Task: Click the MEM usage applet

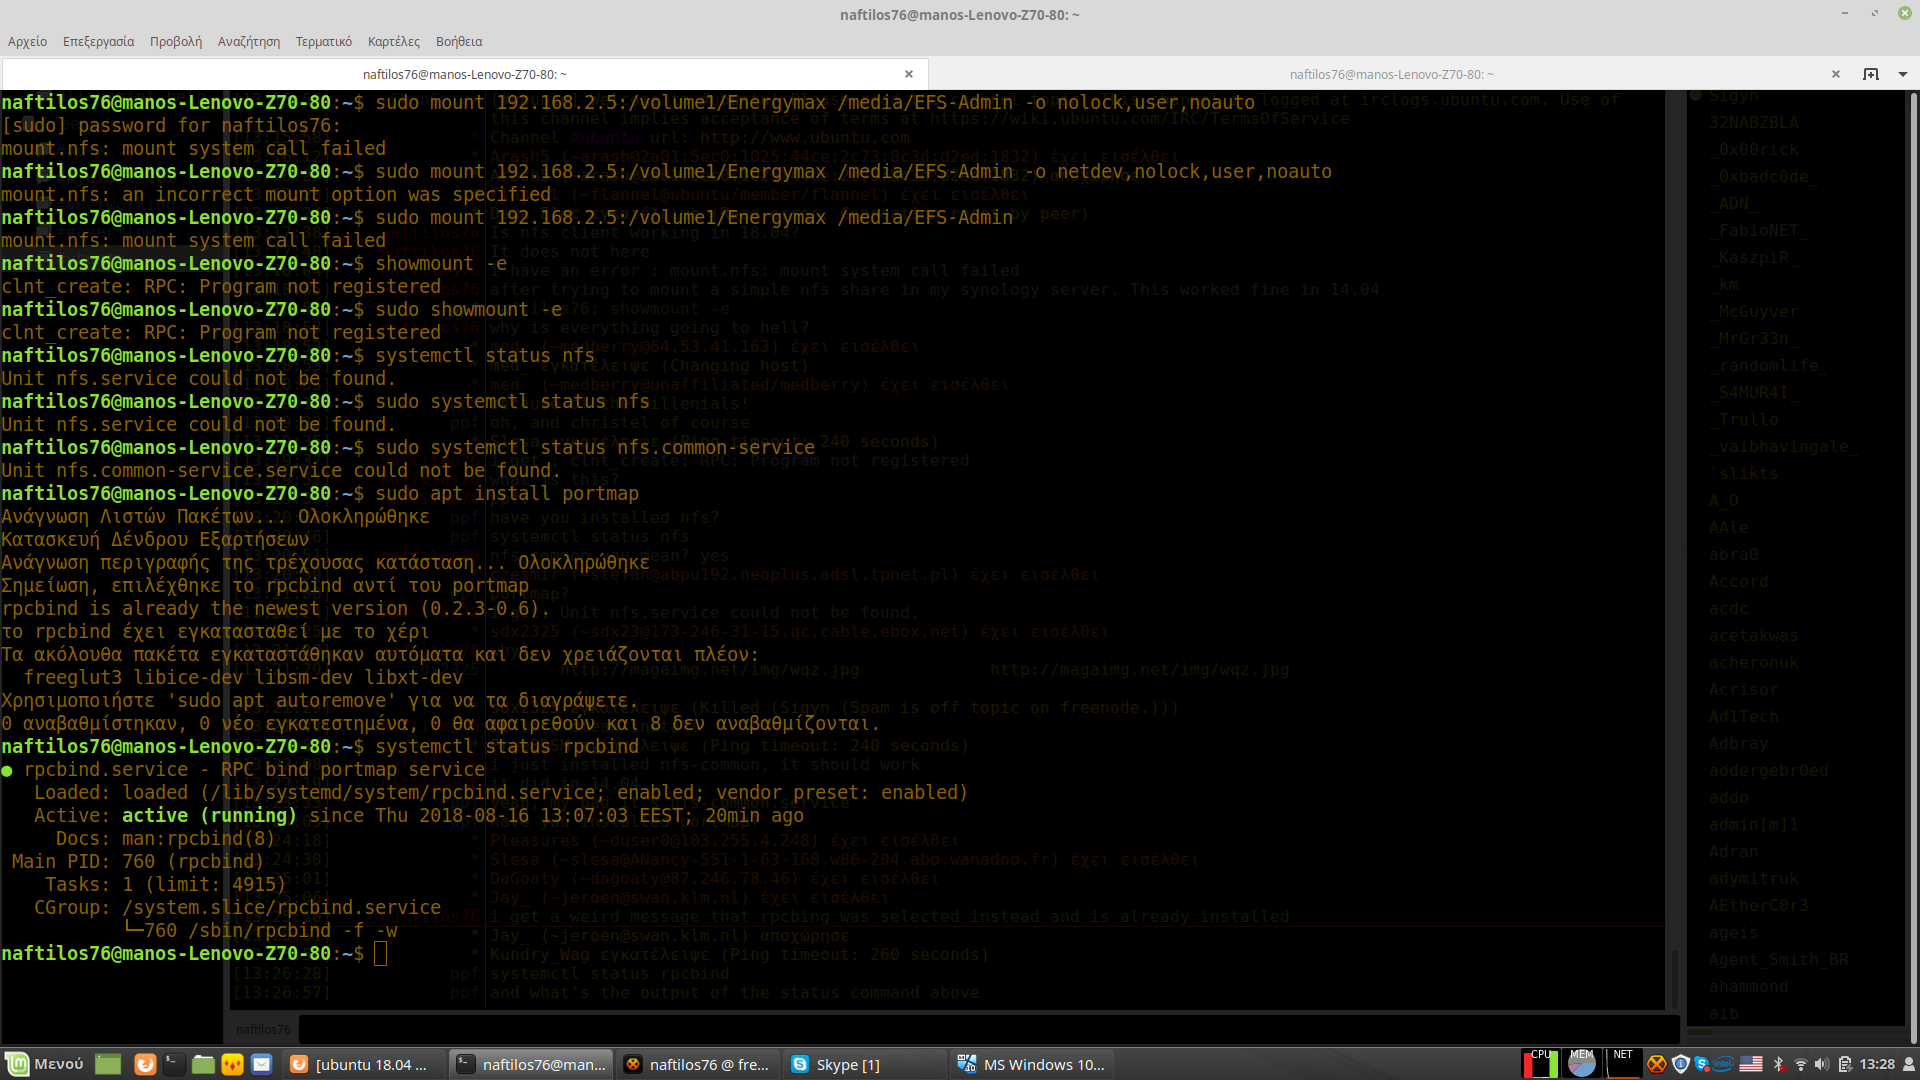Action: pos(1581,1063)
